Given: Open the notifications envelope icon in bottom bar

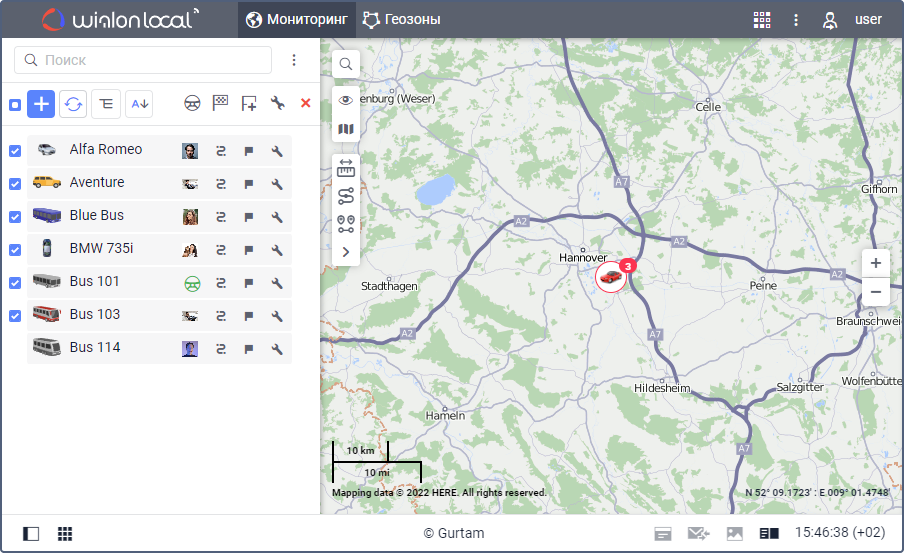Looking at the screenshot, I should tap(698, 534).
